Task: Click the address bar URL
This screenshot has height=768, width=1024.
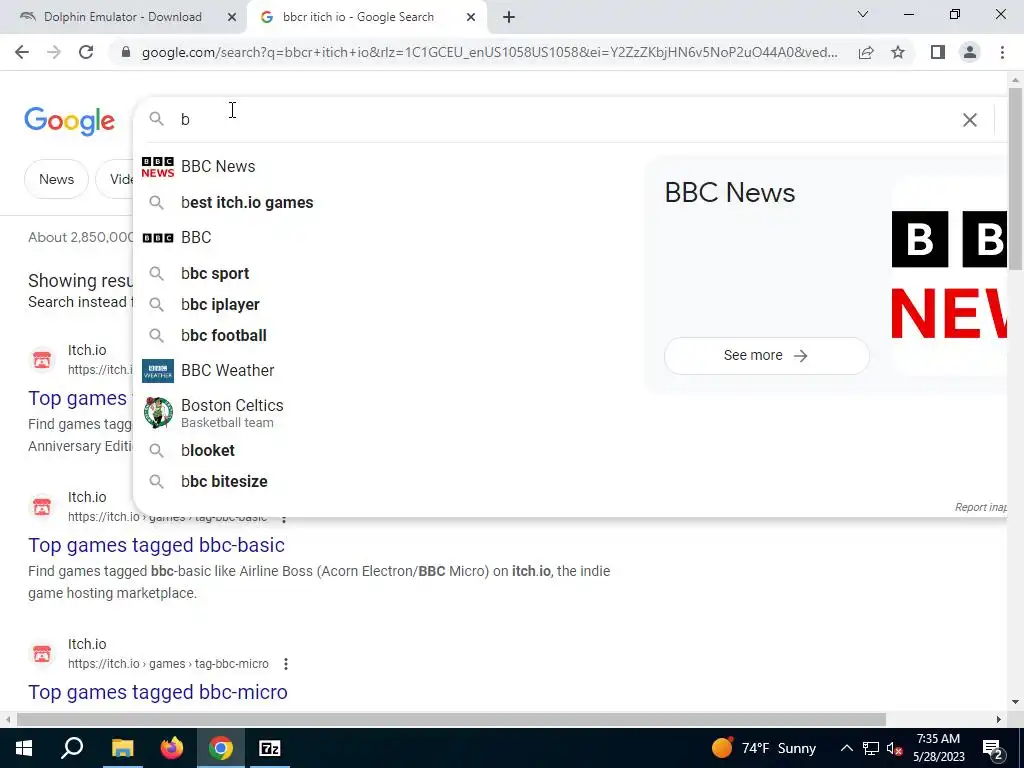Action: 489,52
